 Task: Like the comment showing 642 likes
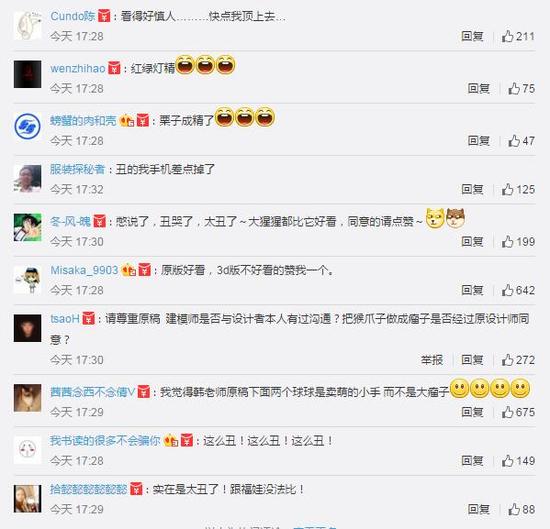507,290
